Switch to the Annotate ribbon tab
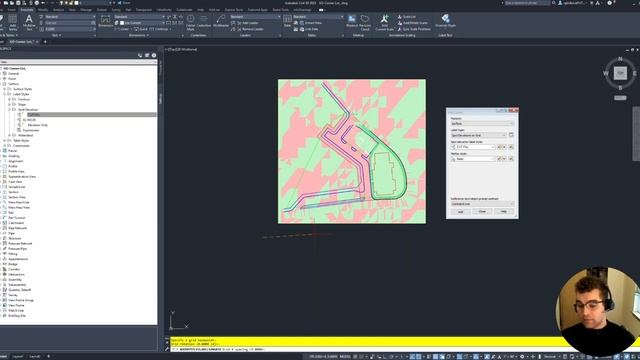Screen dimensions: 640x360 [x=27, y=9]
